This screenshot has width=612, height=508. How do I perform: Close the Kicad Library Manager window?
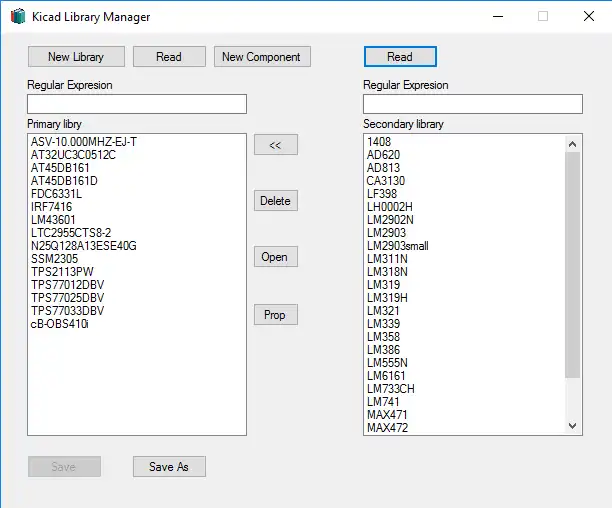click(x=589, y=16)
